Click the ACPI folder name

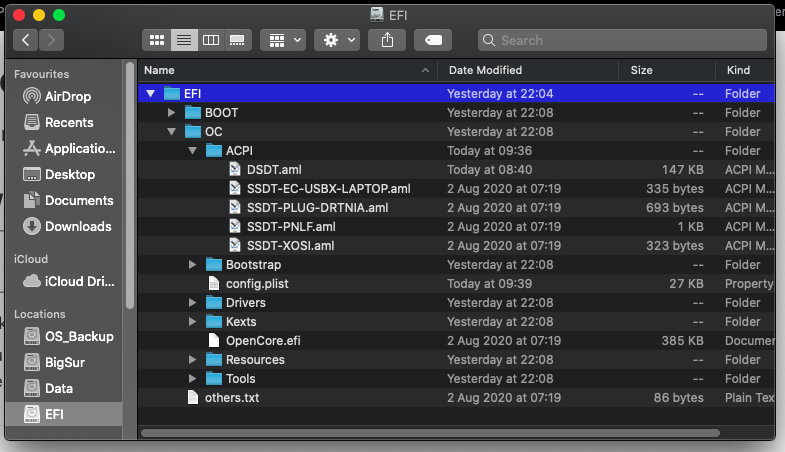(x=239, y=151)
